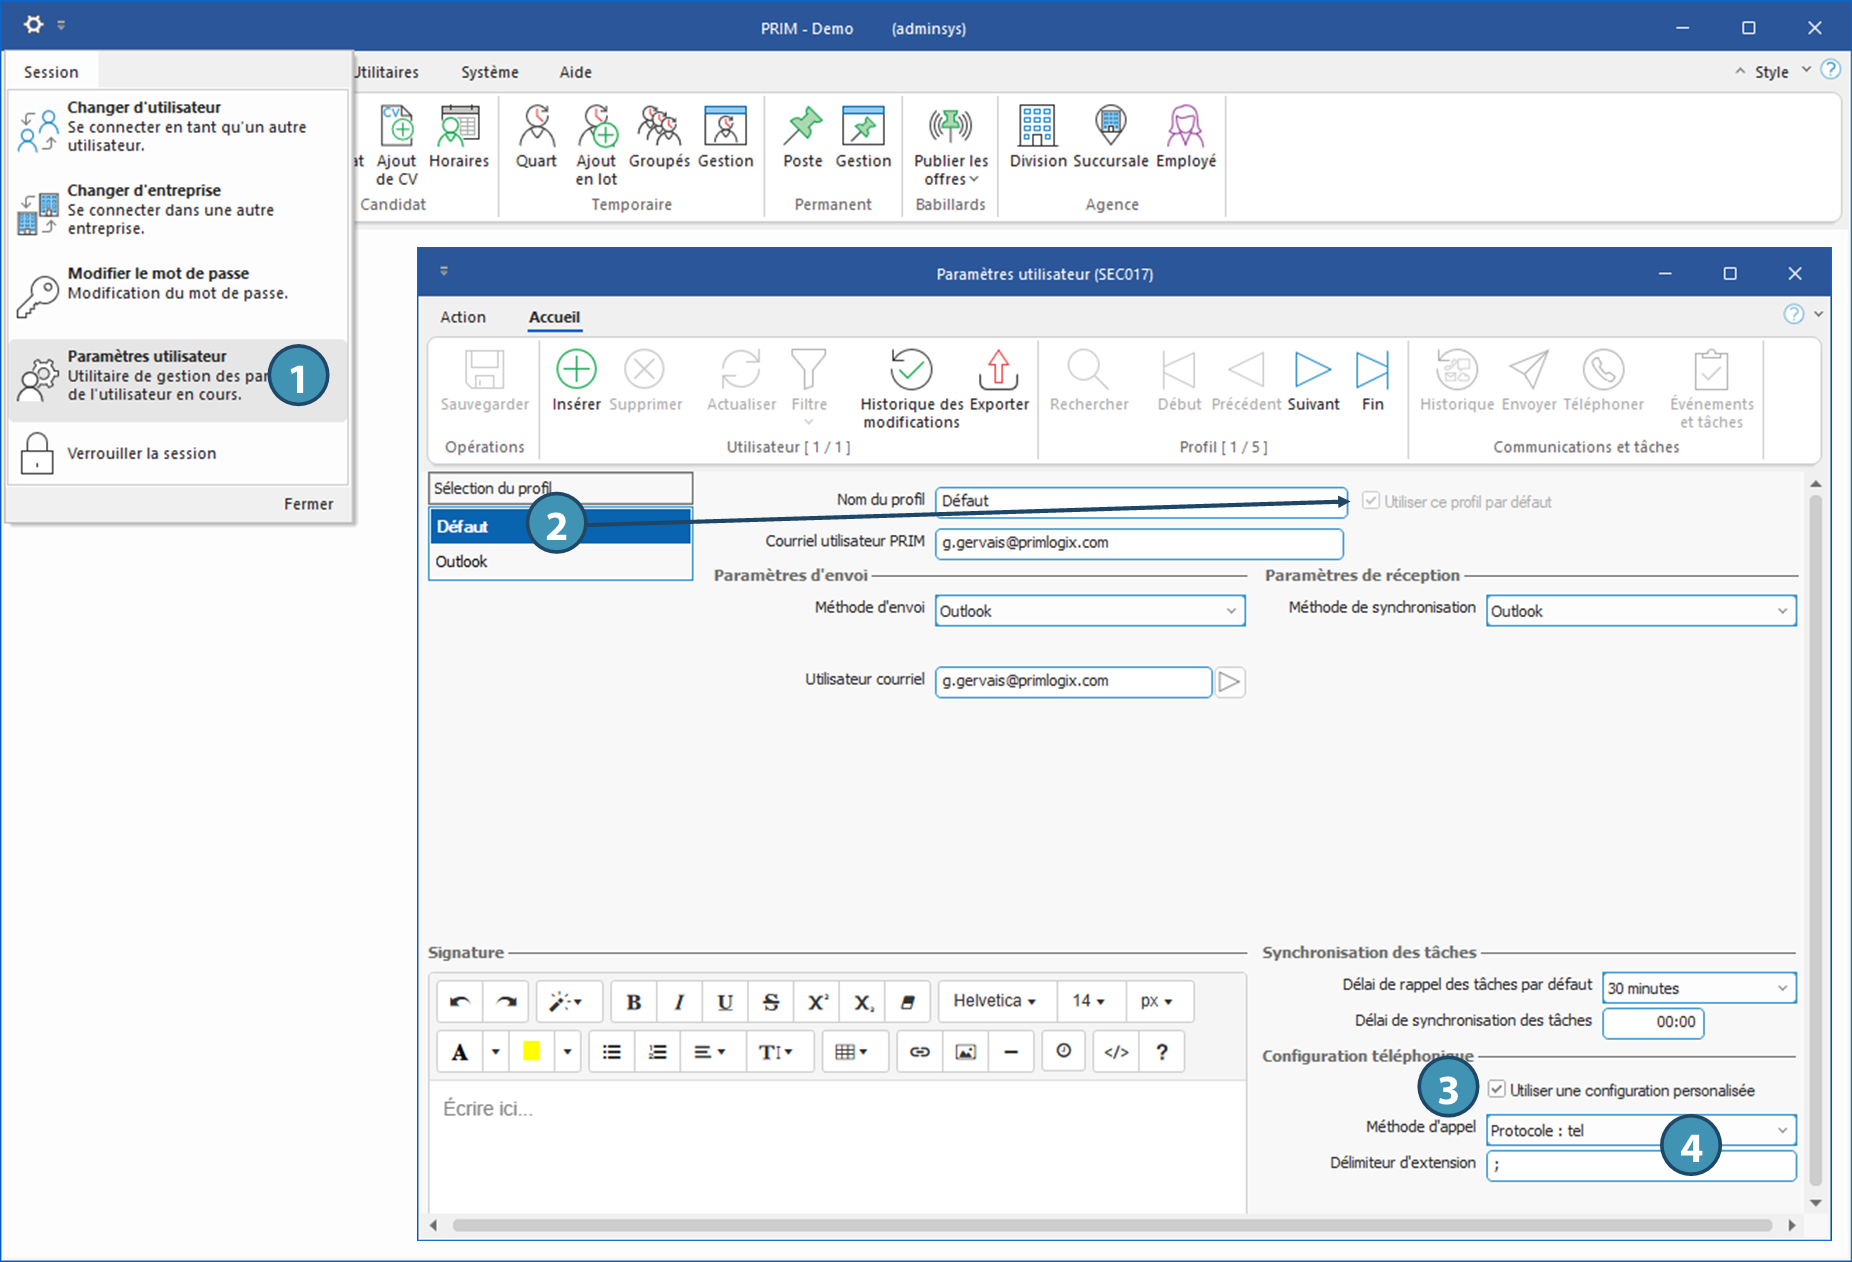Insert a link in the signature editor
1852x1262 pixels.
(919, 1052)
